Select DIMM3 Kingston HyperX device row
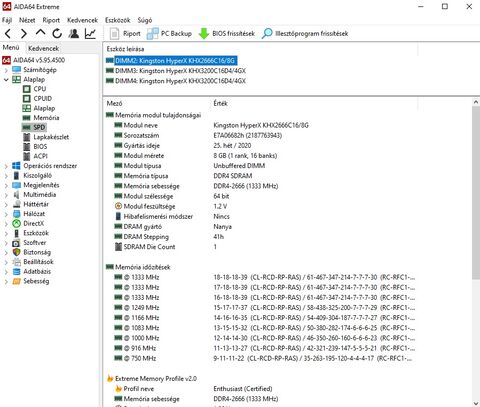The image size is (480, 407). [x=180, y=71]
